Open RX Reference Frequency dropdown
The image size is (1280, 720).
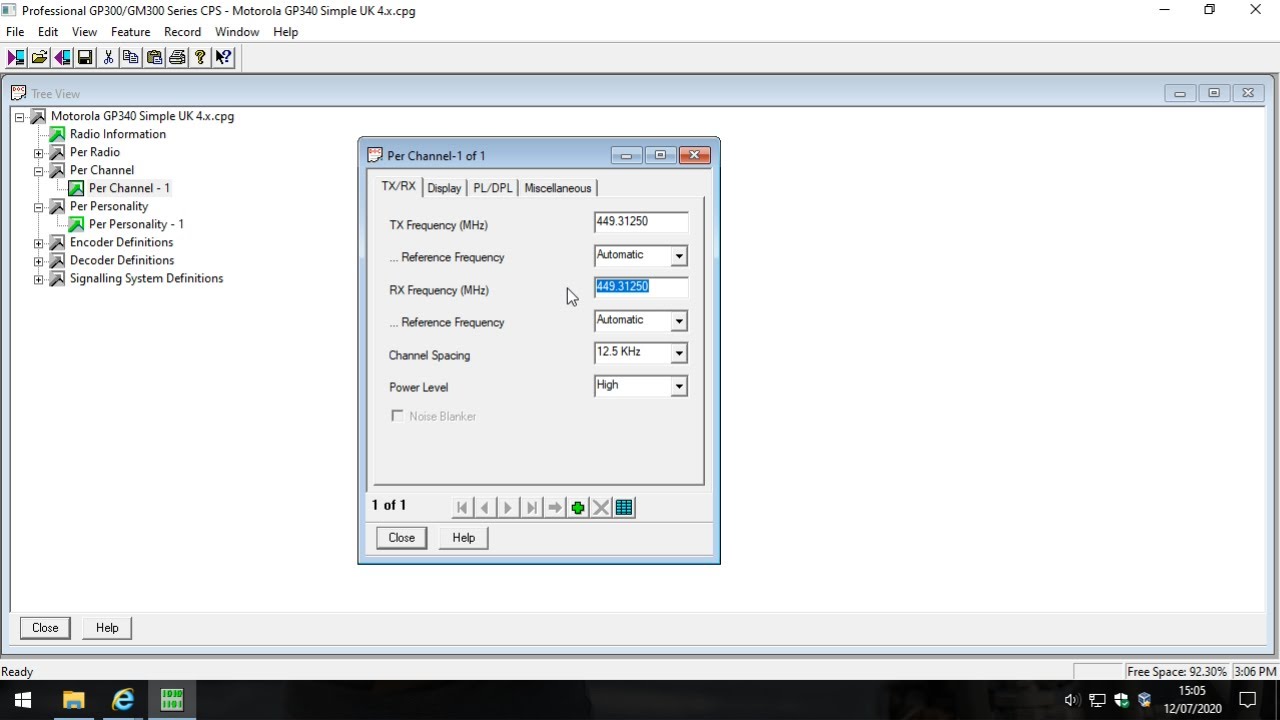coord(679,321)
